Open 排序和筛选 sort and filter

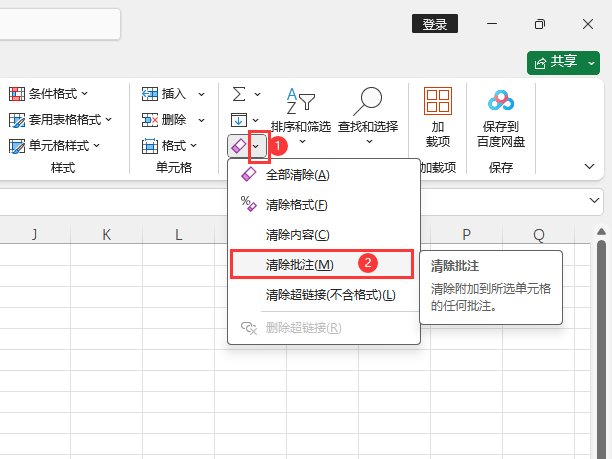point(301,117)
